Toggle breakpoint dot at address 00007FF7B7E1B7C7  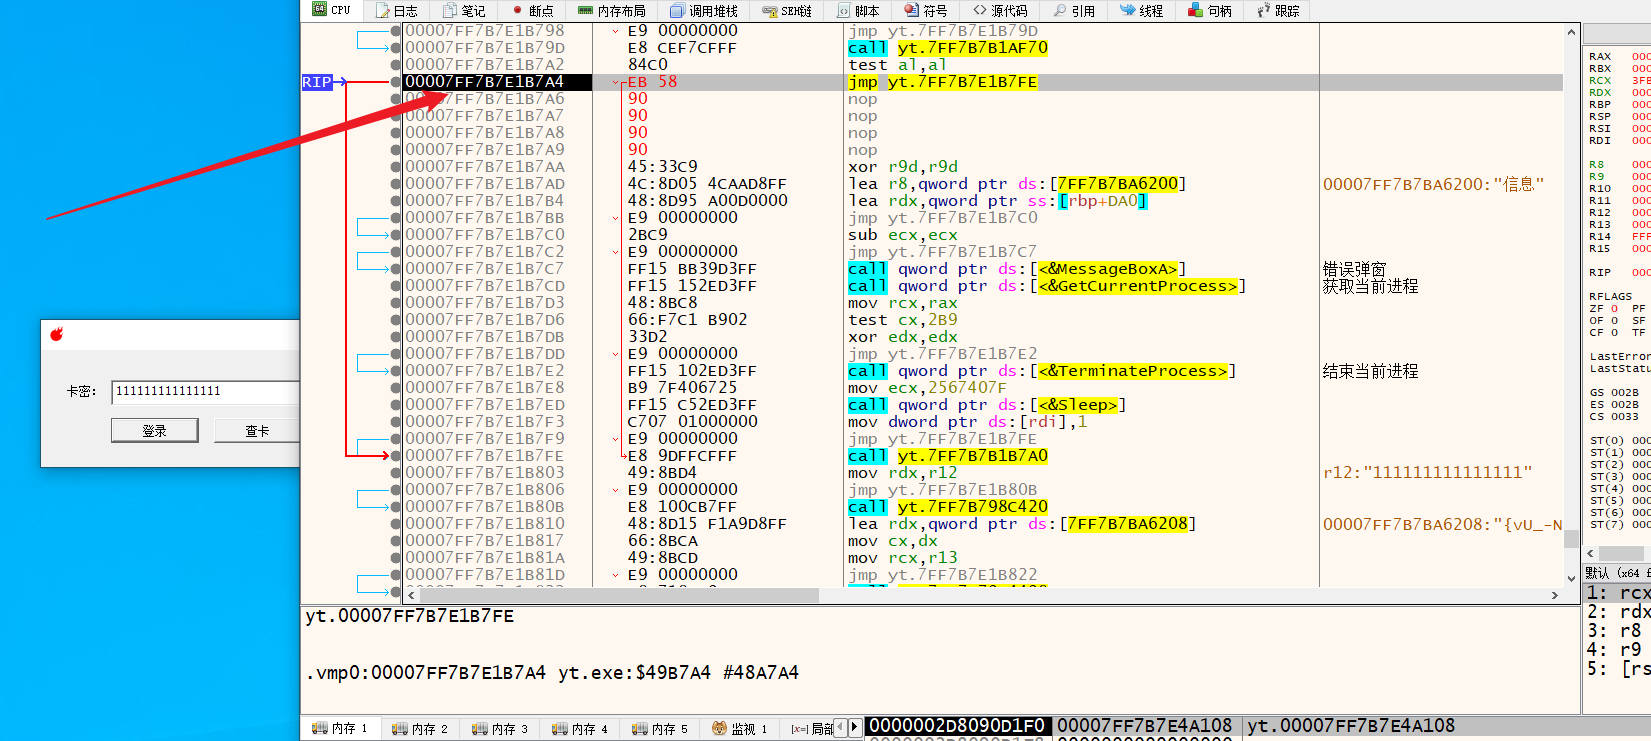396,269
